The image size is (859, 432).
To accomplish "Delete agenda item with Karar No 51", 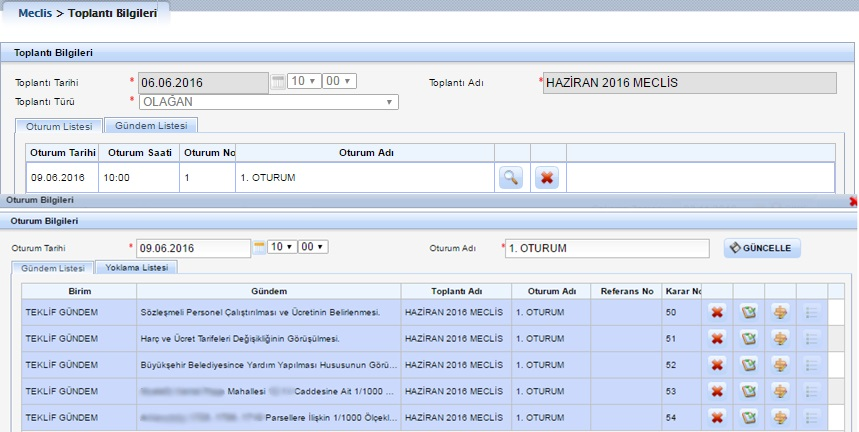I will [717, 338].
